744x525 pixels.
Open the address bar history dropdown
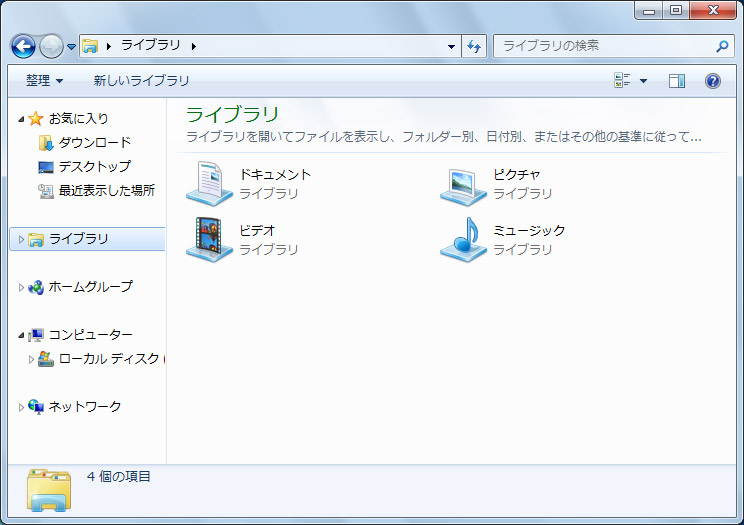[x=451, y=46]
